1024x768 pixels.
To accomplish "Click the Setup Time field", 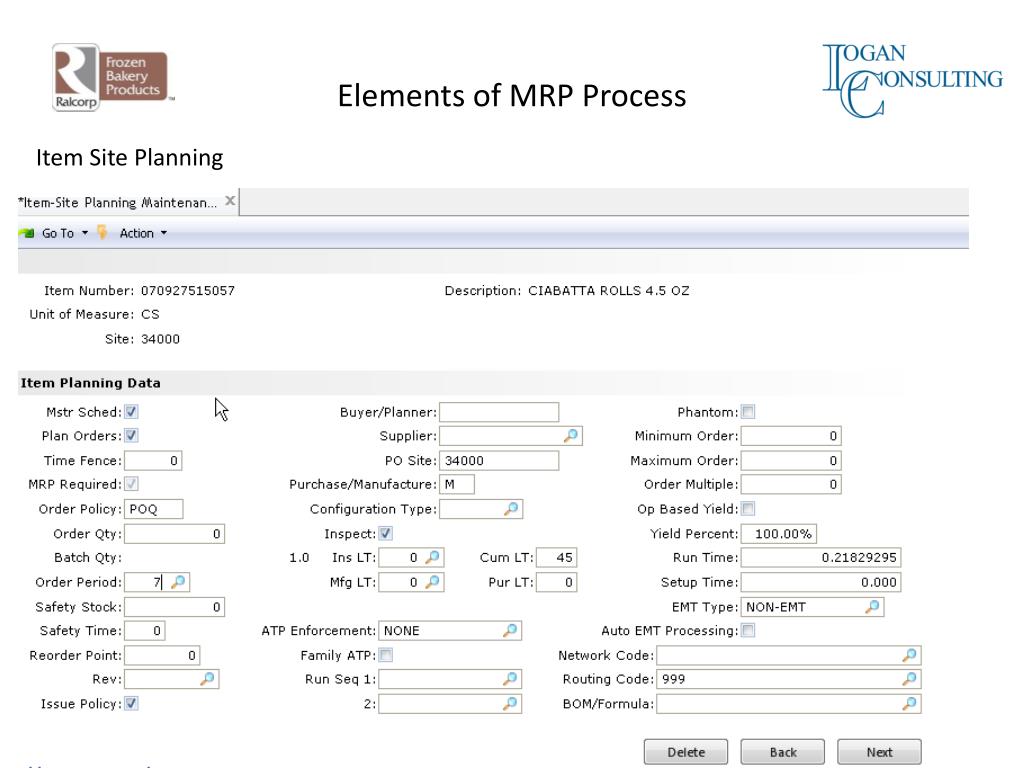I will tap(821, 582).
